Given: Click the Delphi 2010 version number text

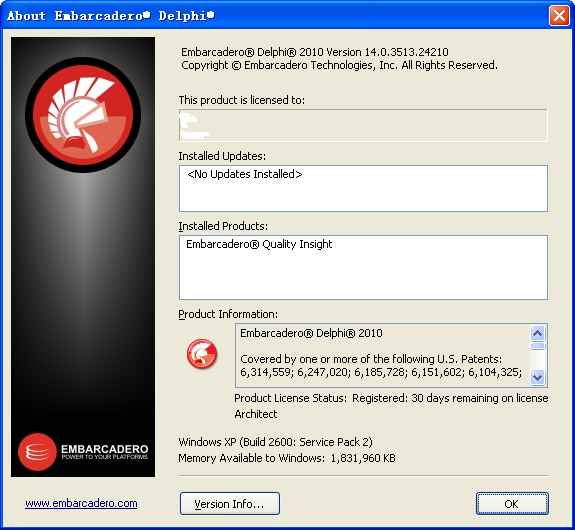Looking at the screenshot, I should 406,52.
